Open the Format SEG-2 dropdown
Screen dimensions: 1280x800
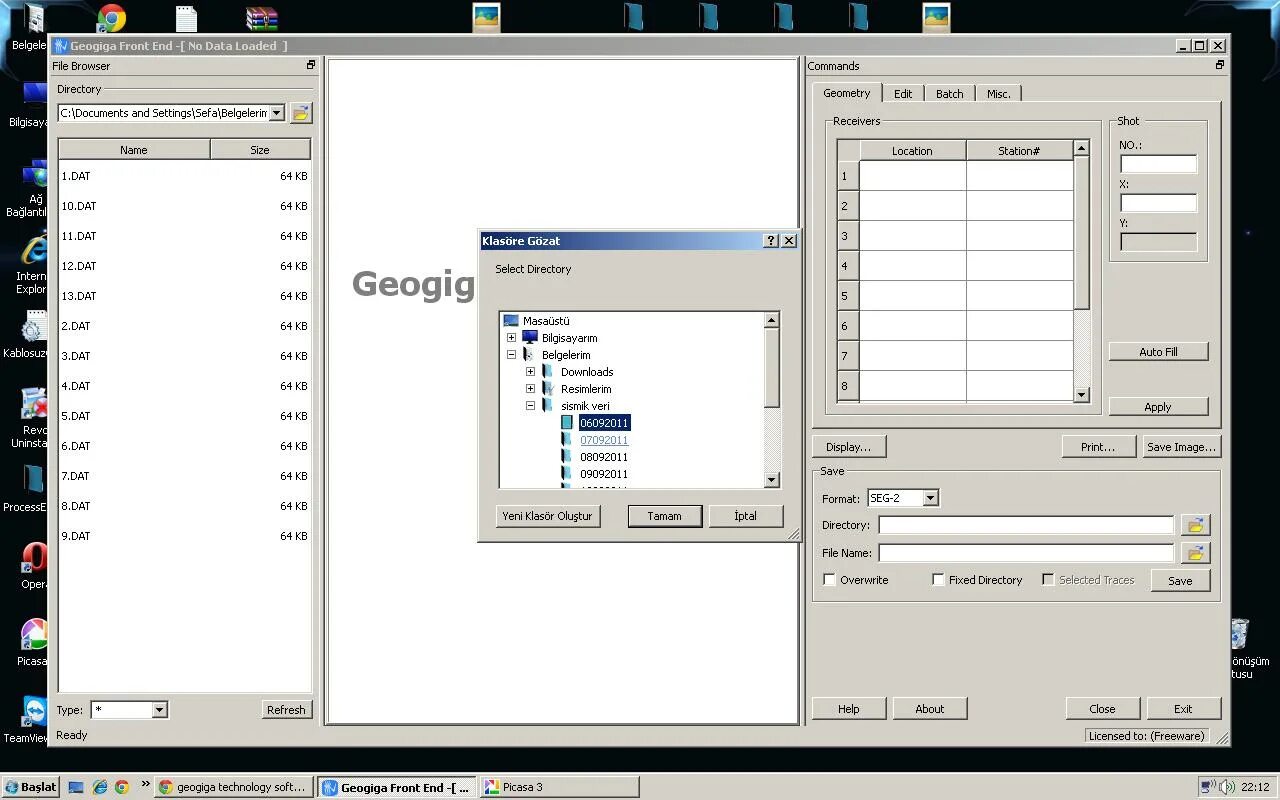(930, 498)
